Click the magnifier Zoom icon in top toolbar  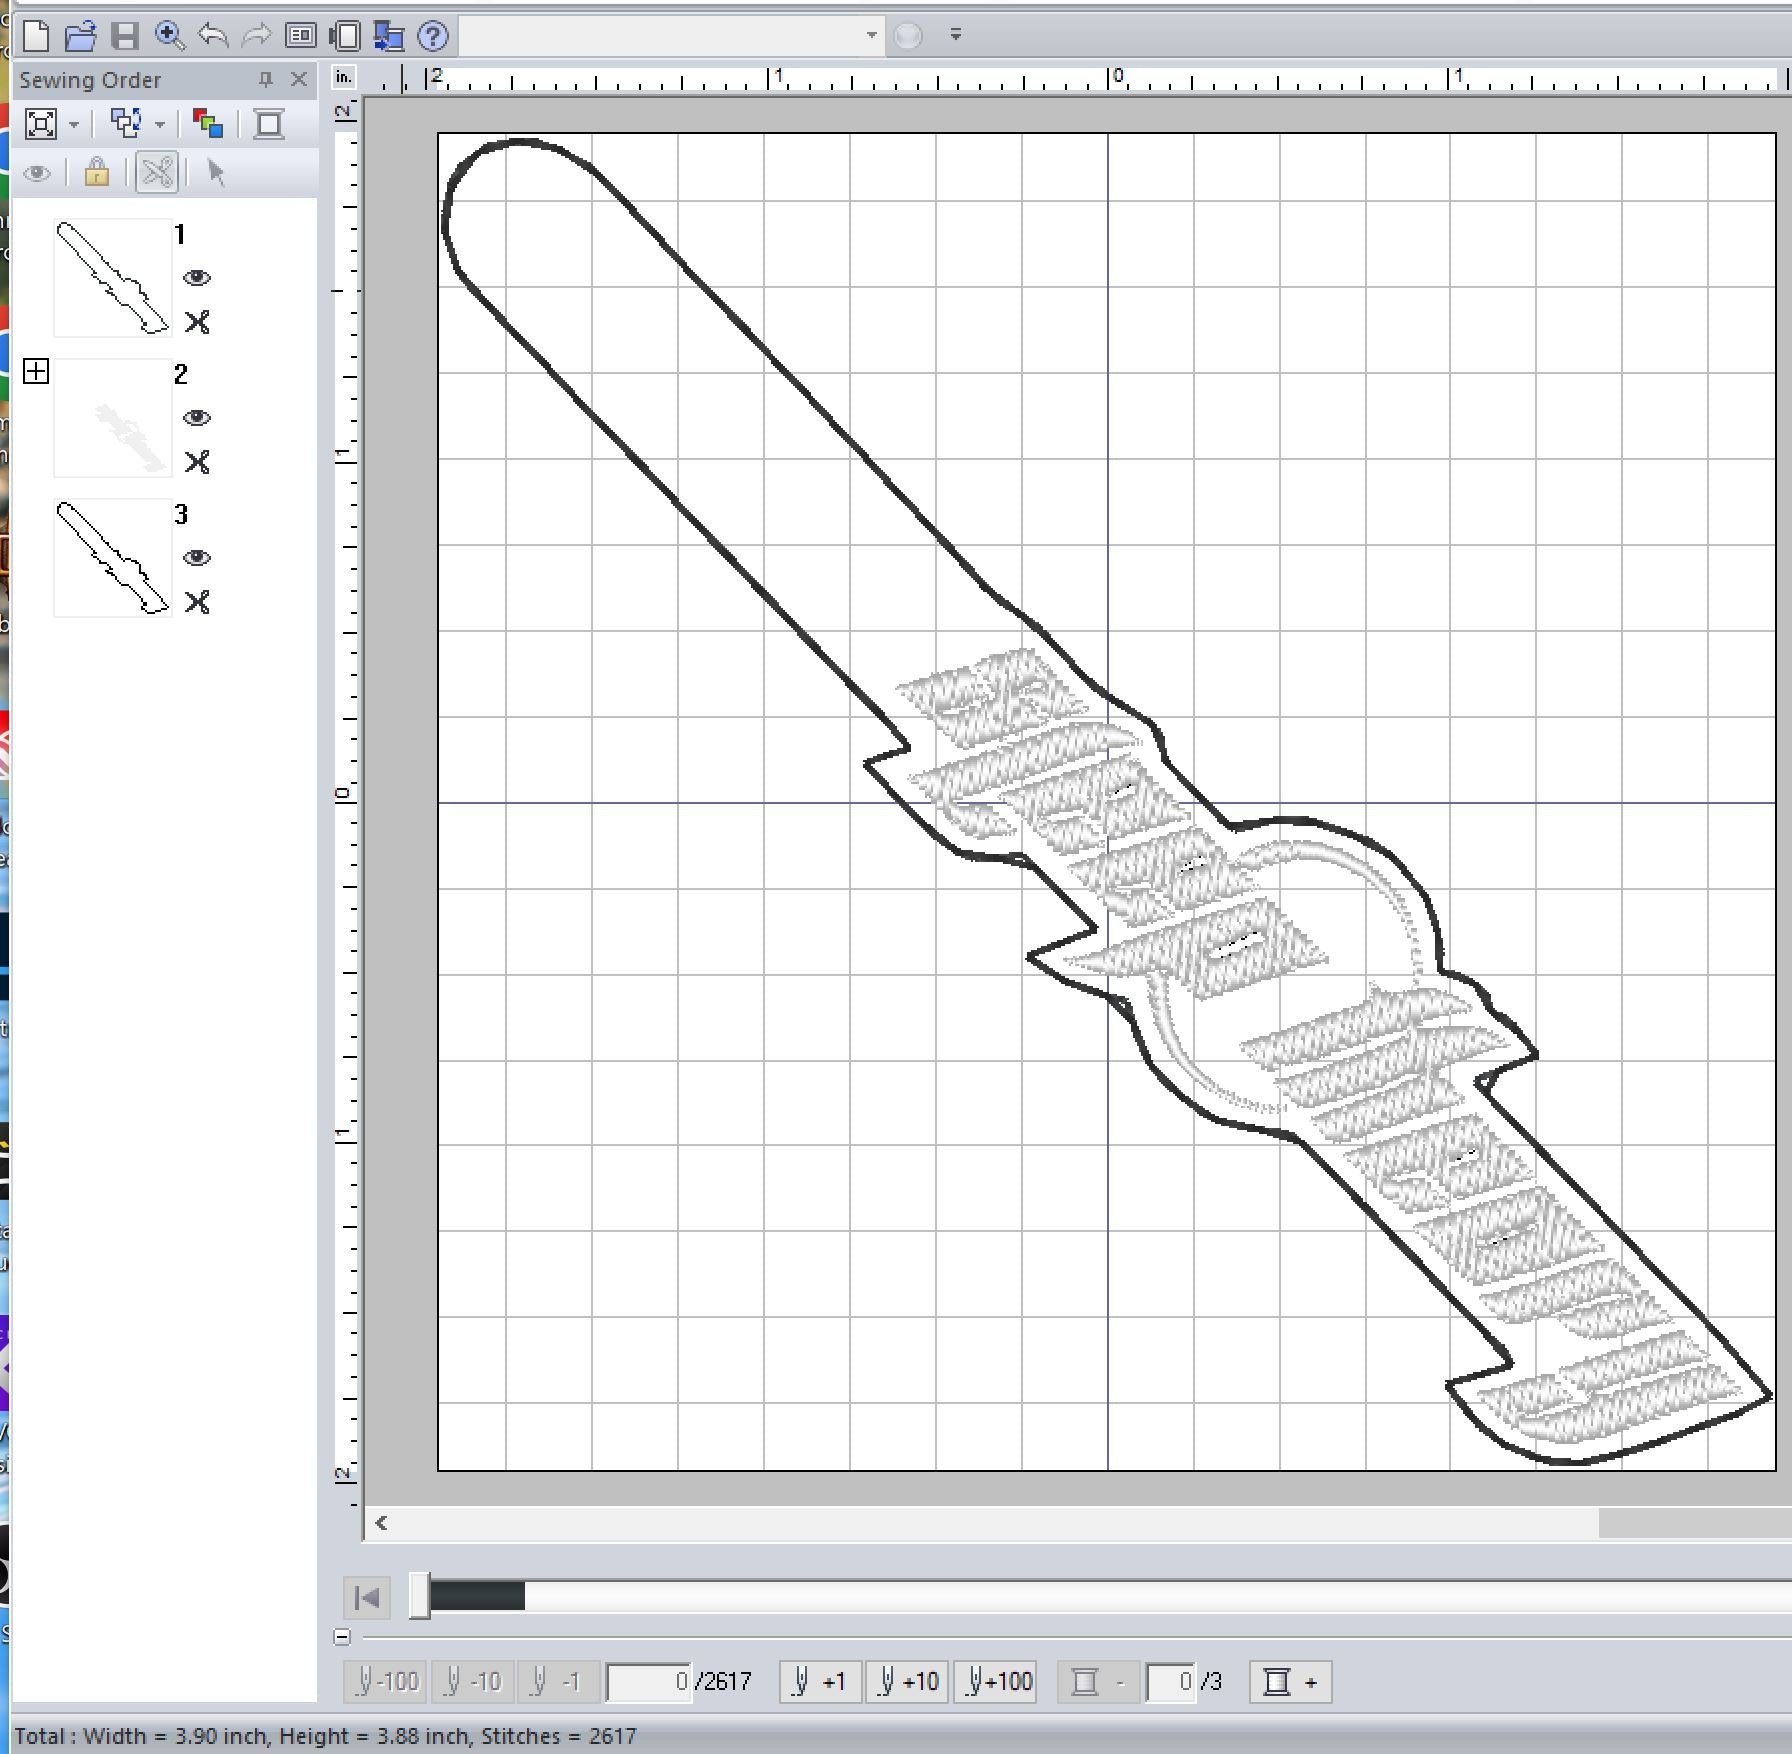170,36
